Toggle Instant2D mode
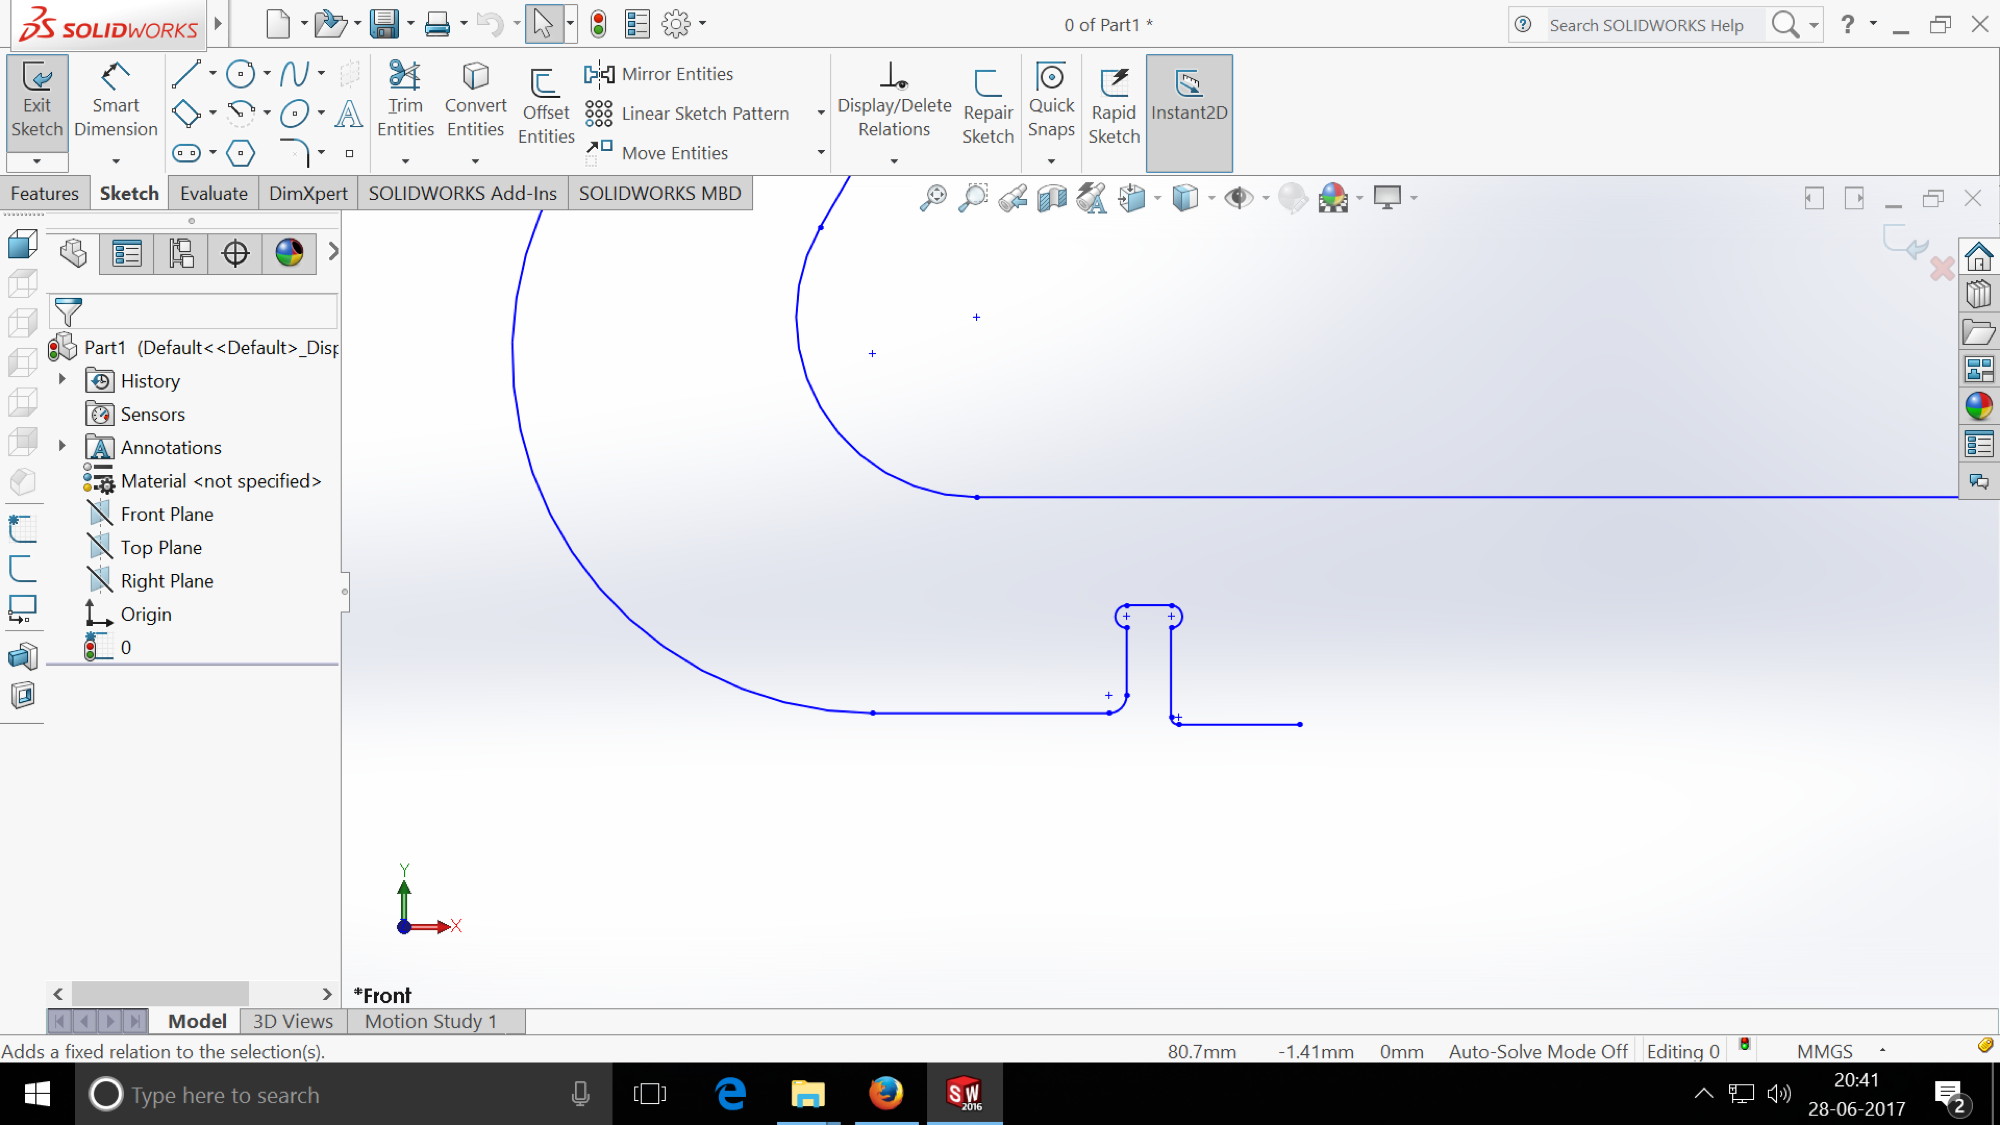The height and width of the screenshot is (1125, 2000). (1189, 112)
